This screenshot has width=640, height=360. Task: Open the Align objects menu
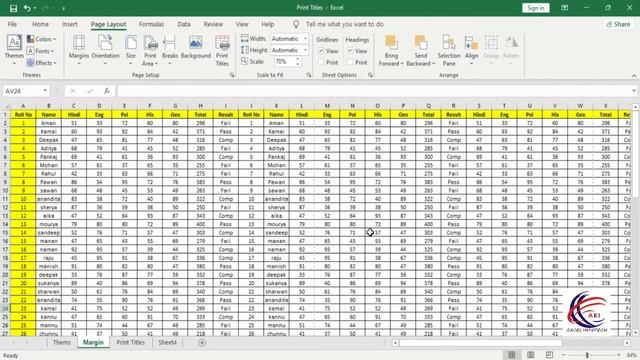point(471,49)
